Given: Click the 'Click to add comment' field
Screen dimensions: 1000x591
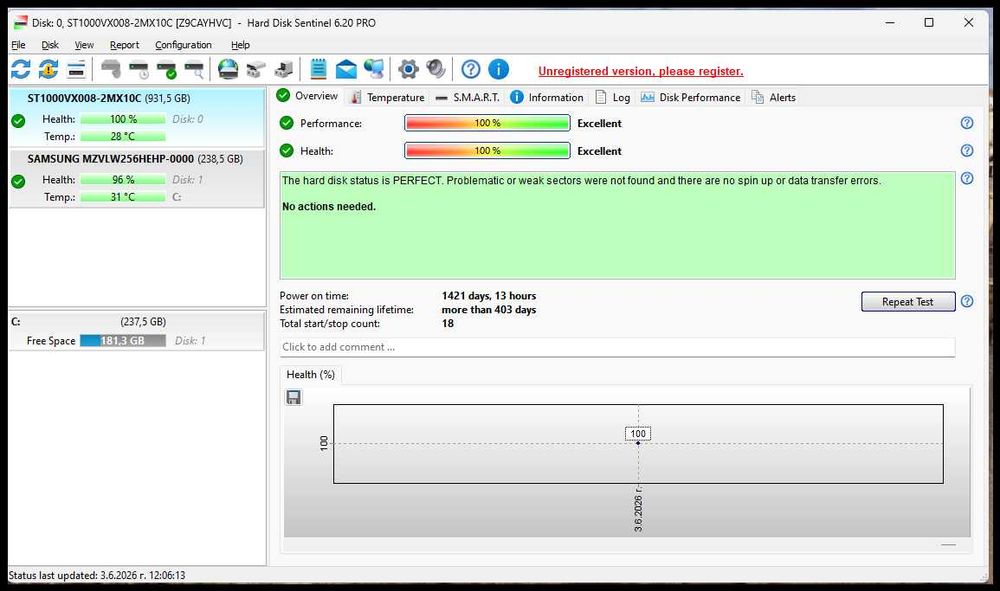Looking at the screenshot, I should click(617, 347).
